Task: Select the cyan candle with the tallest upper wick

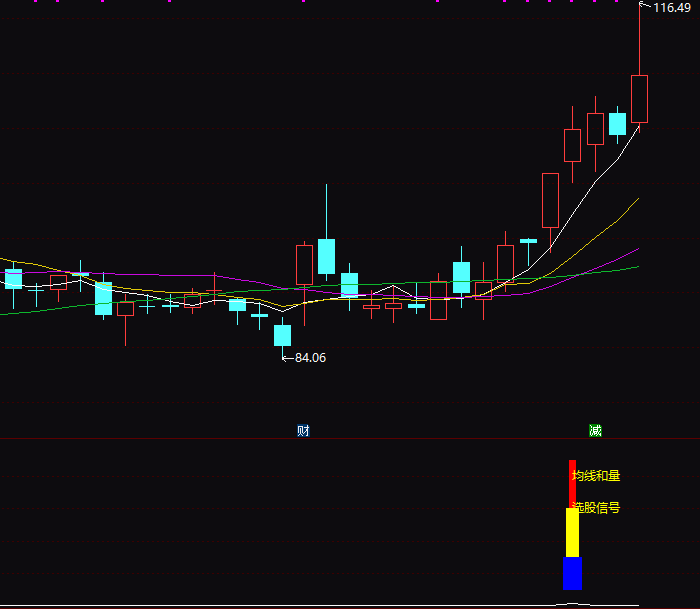Action: coord(326,256)
